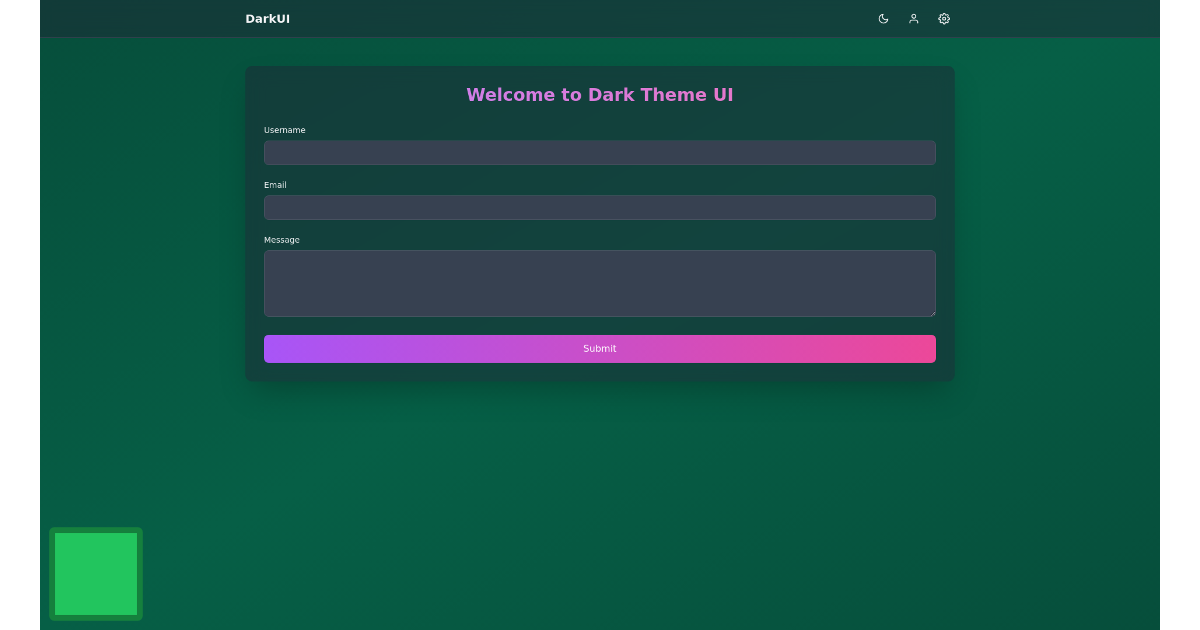Click the textarea resize handle
The image size is (1200, 630).
[931, 312]
